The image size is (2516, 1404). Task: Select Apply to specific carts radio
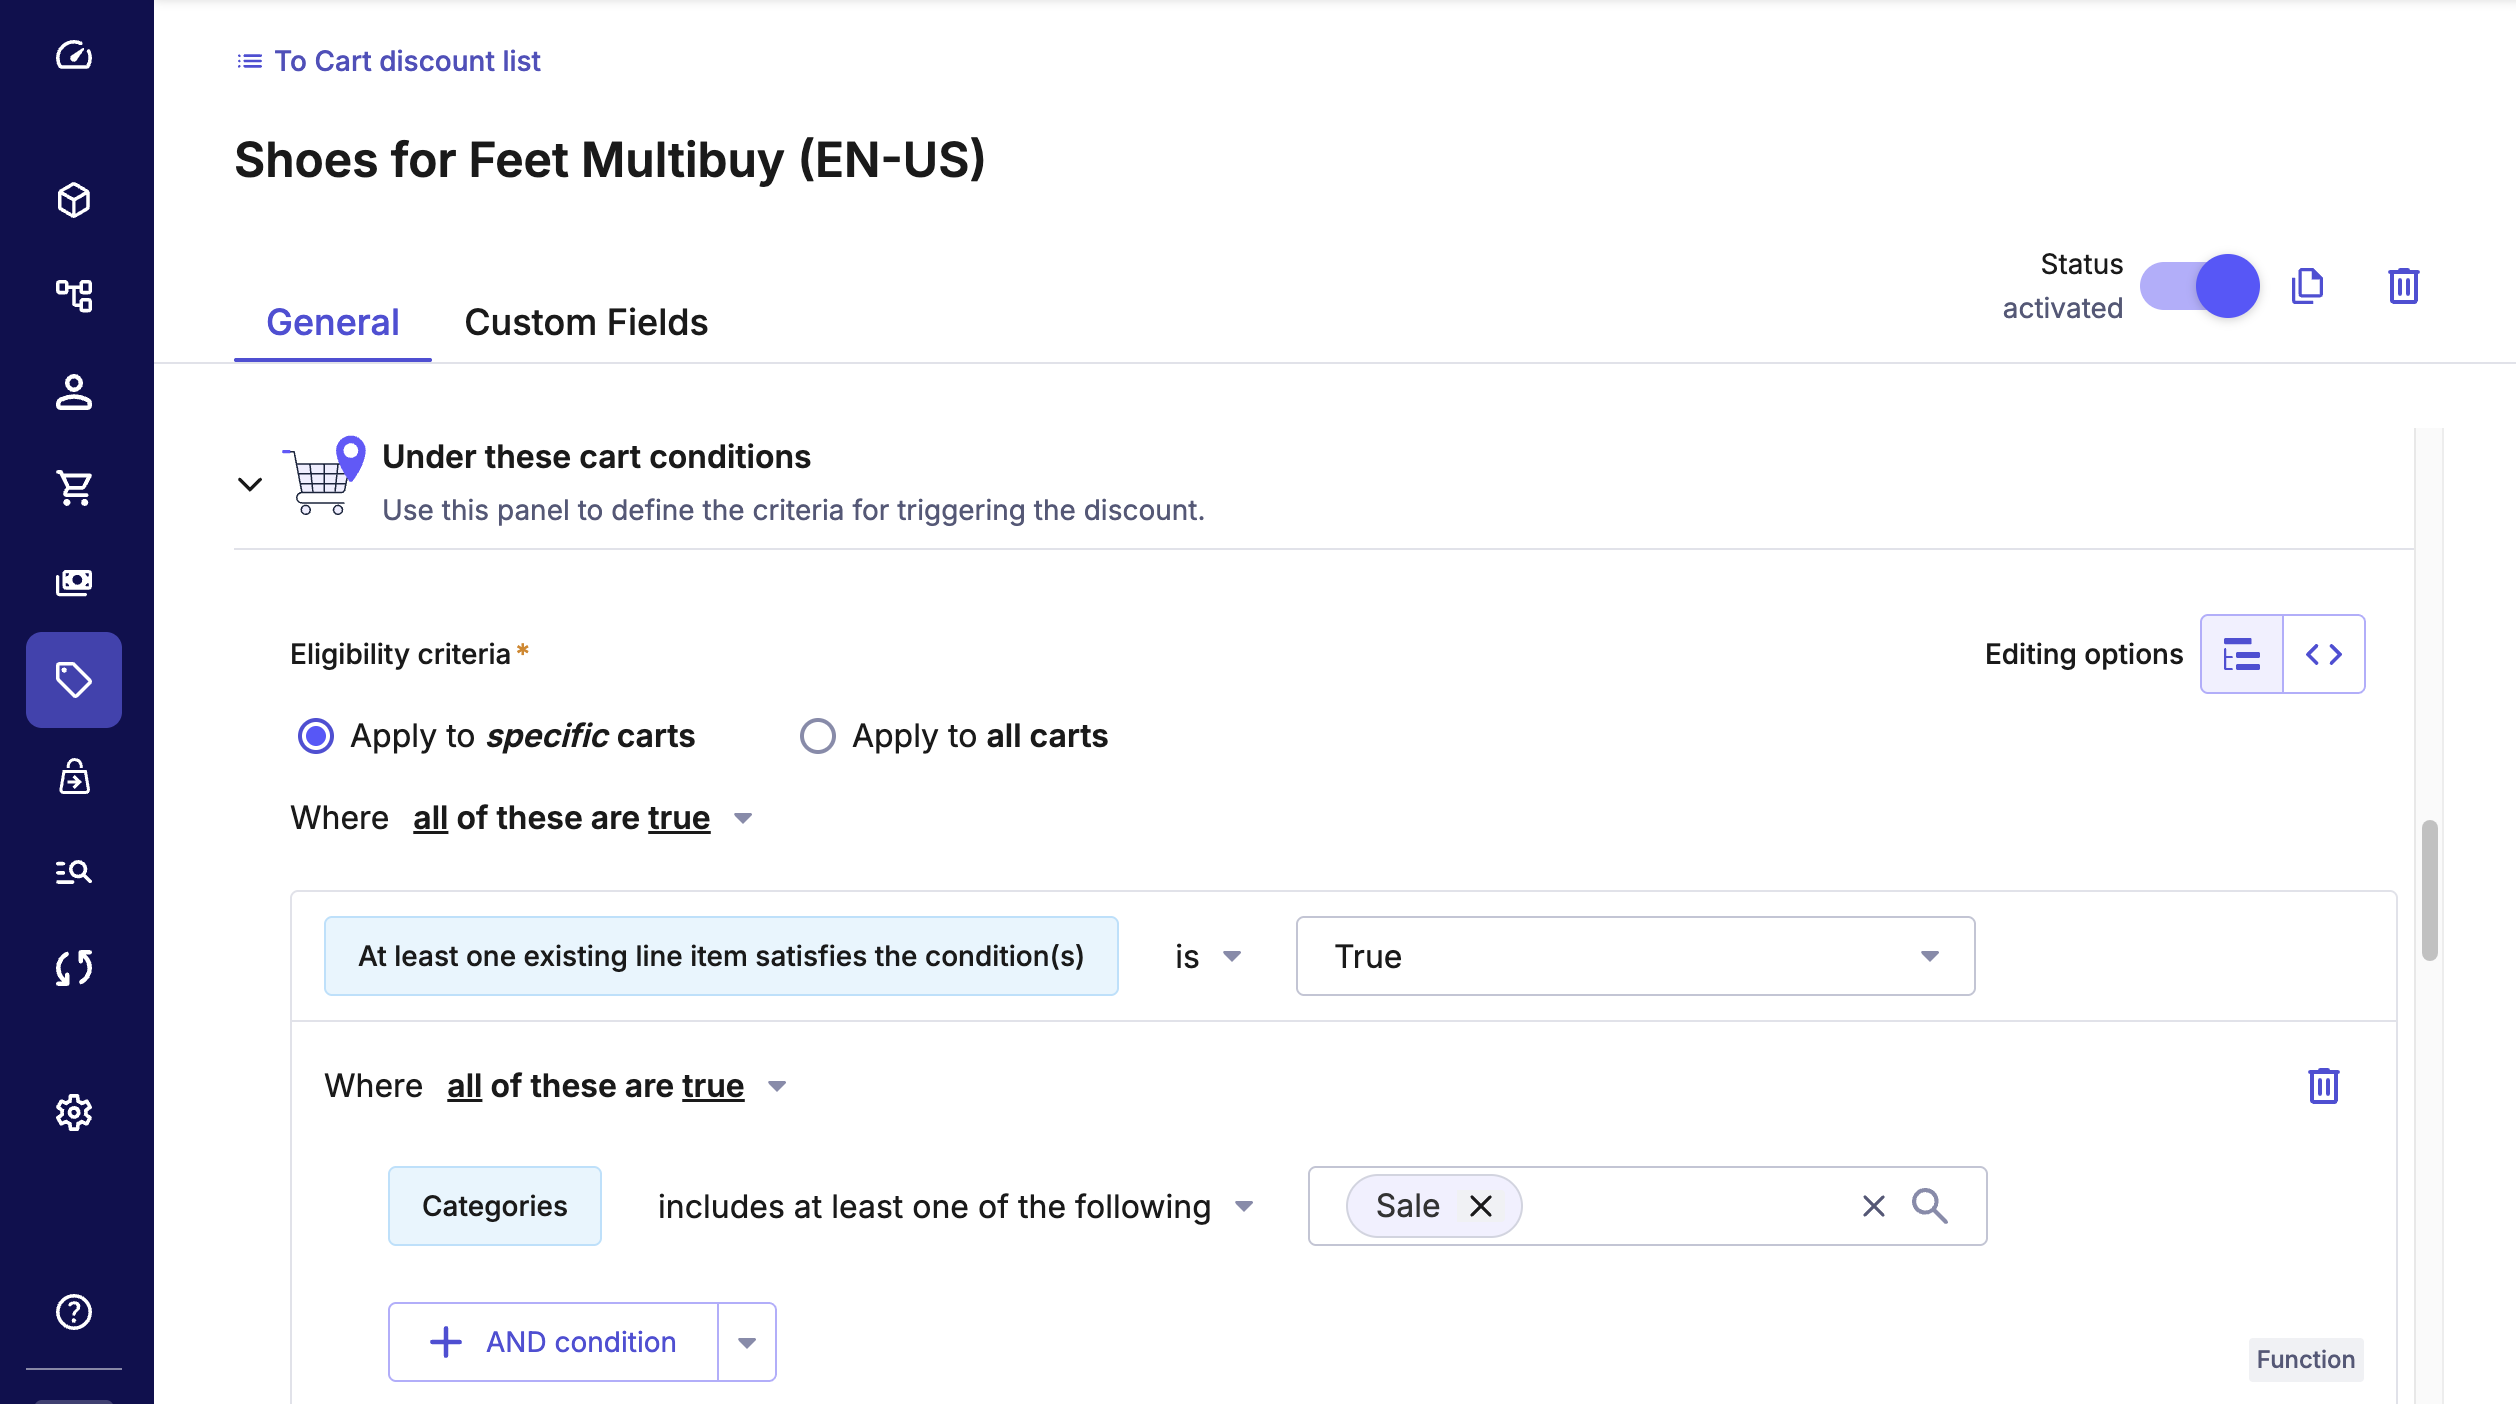[x=316, y=736]
